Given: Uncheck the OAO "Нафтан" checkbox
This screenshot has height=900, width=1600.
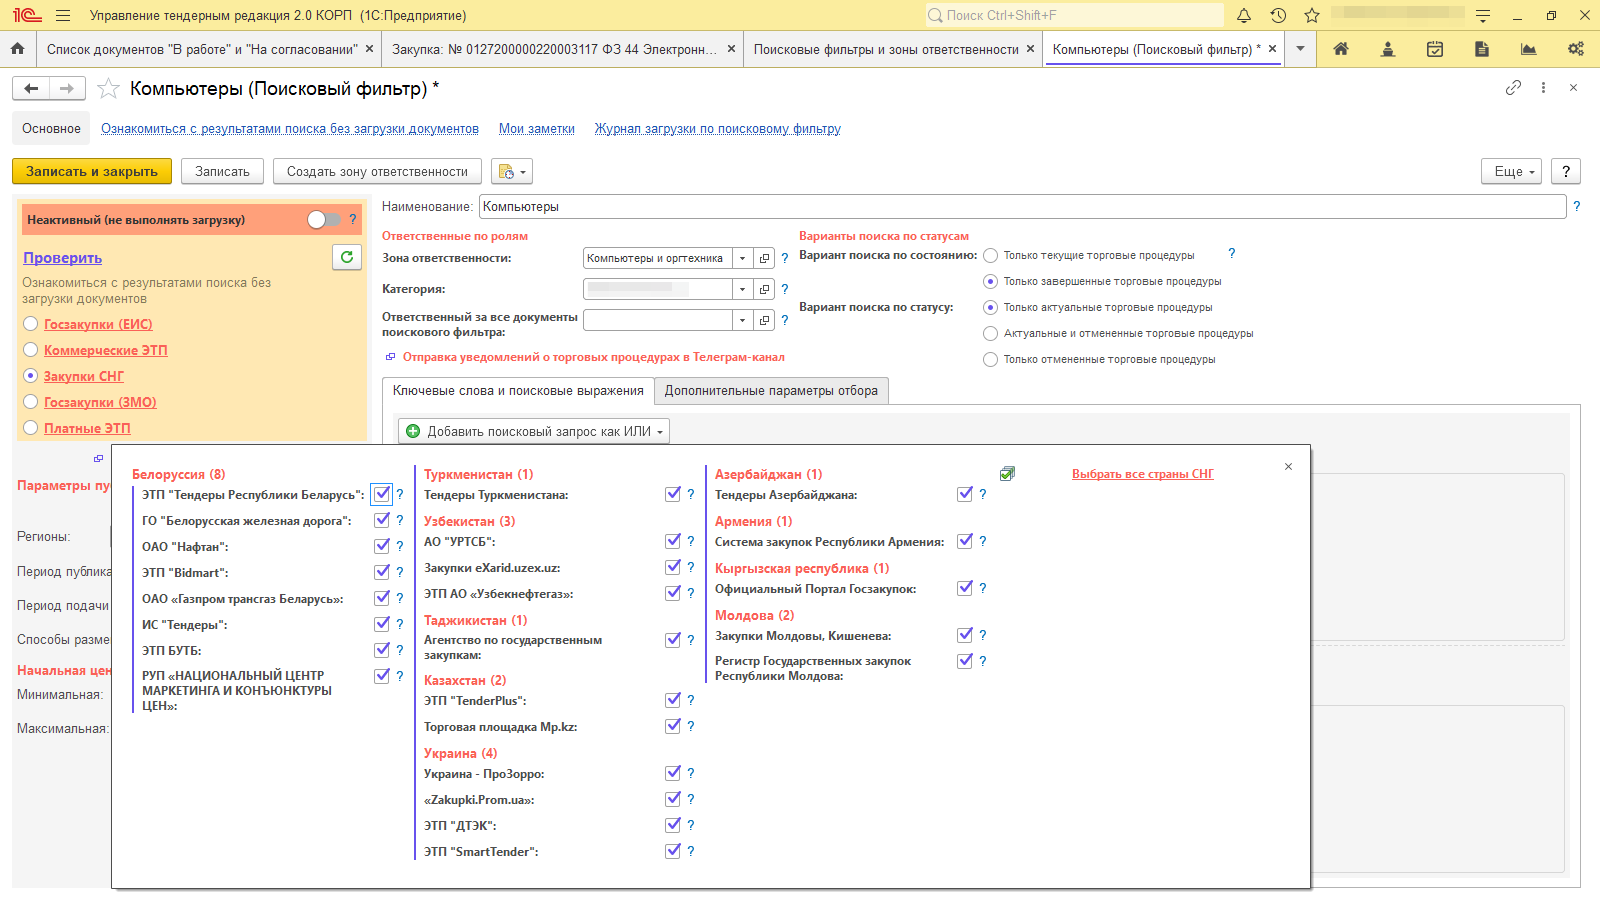Looking at the screenshot, I should pyautogui.click(x=382, y=546).
